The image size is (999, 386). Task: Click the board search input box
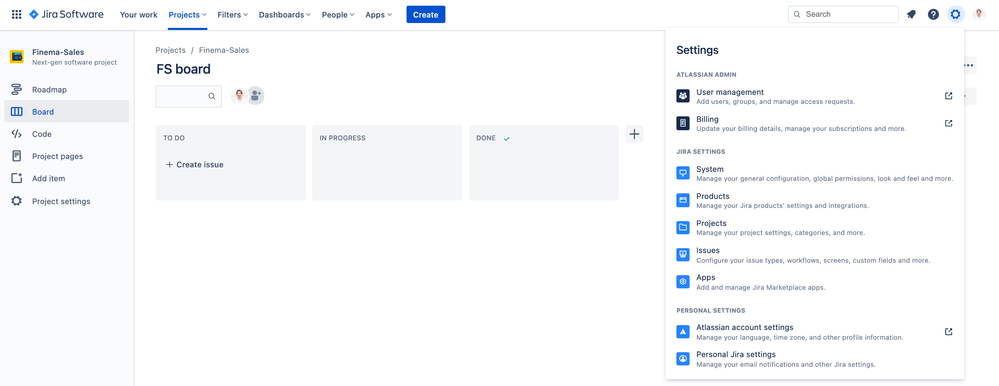(x=189, y=96)
